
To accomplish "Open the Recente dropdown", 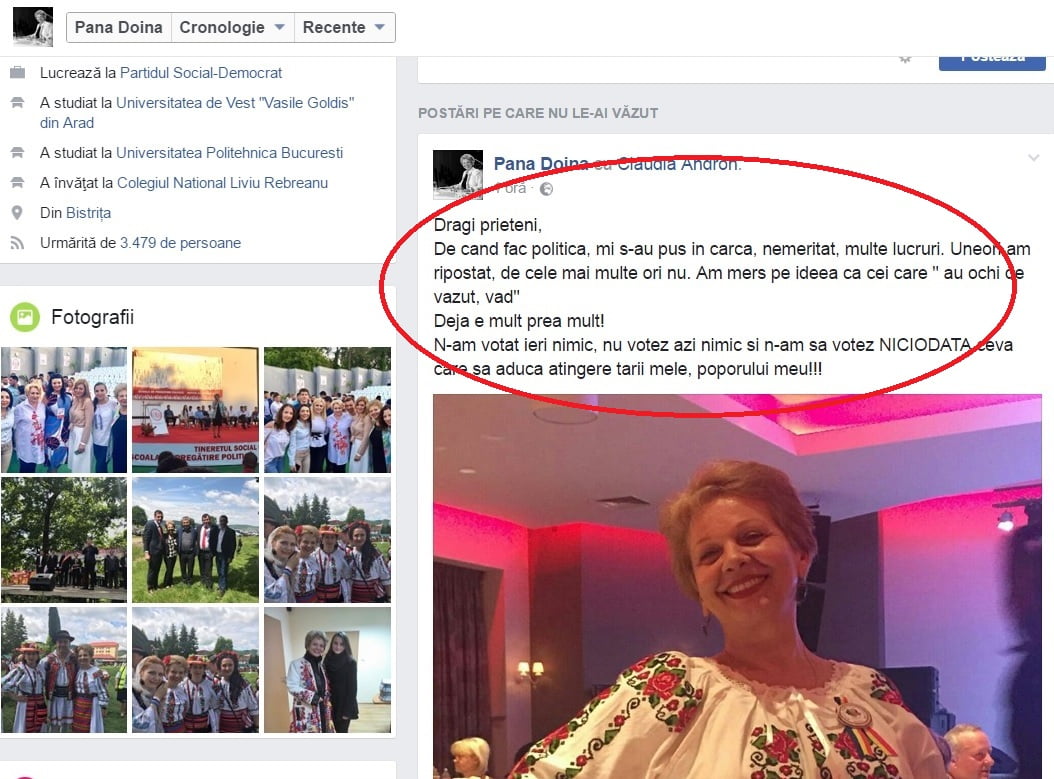I will pyautogui.click(x=344, y=28).
